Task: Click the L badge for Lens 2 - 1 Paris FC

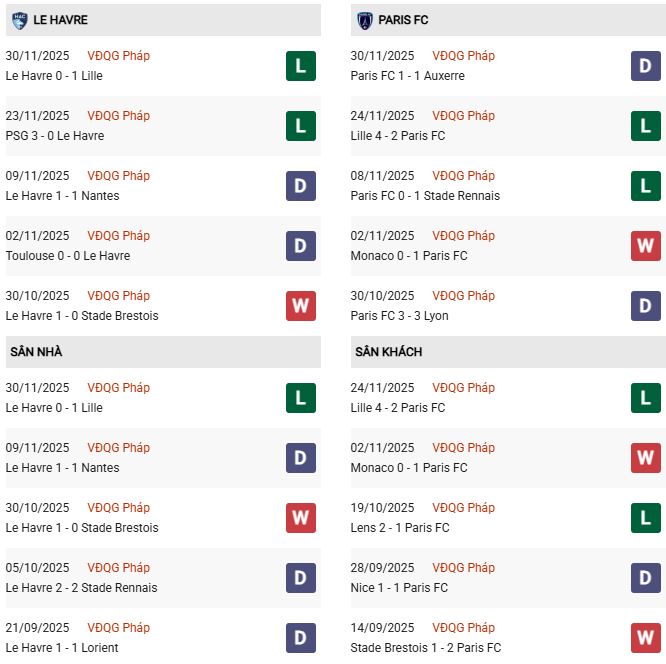Action: click(646, 518)
